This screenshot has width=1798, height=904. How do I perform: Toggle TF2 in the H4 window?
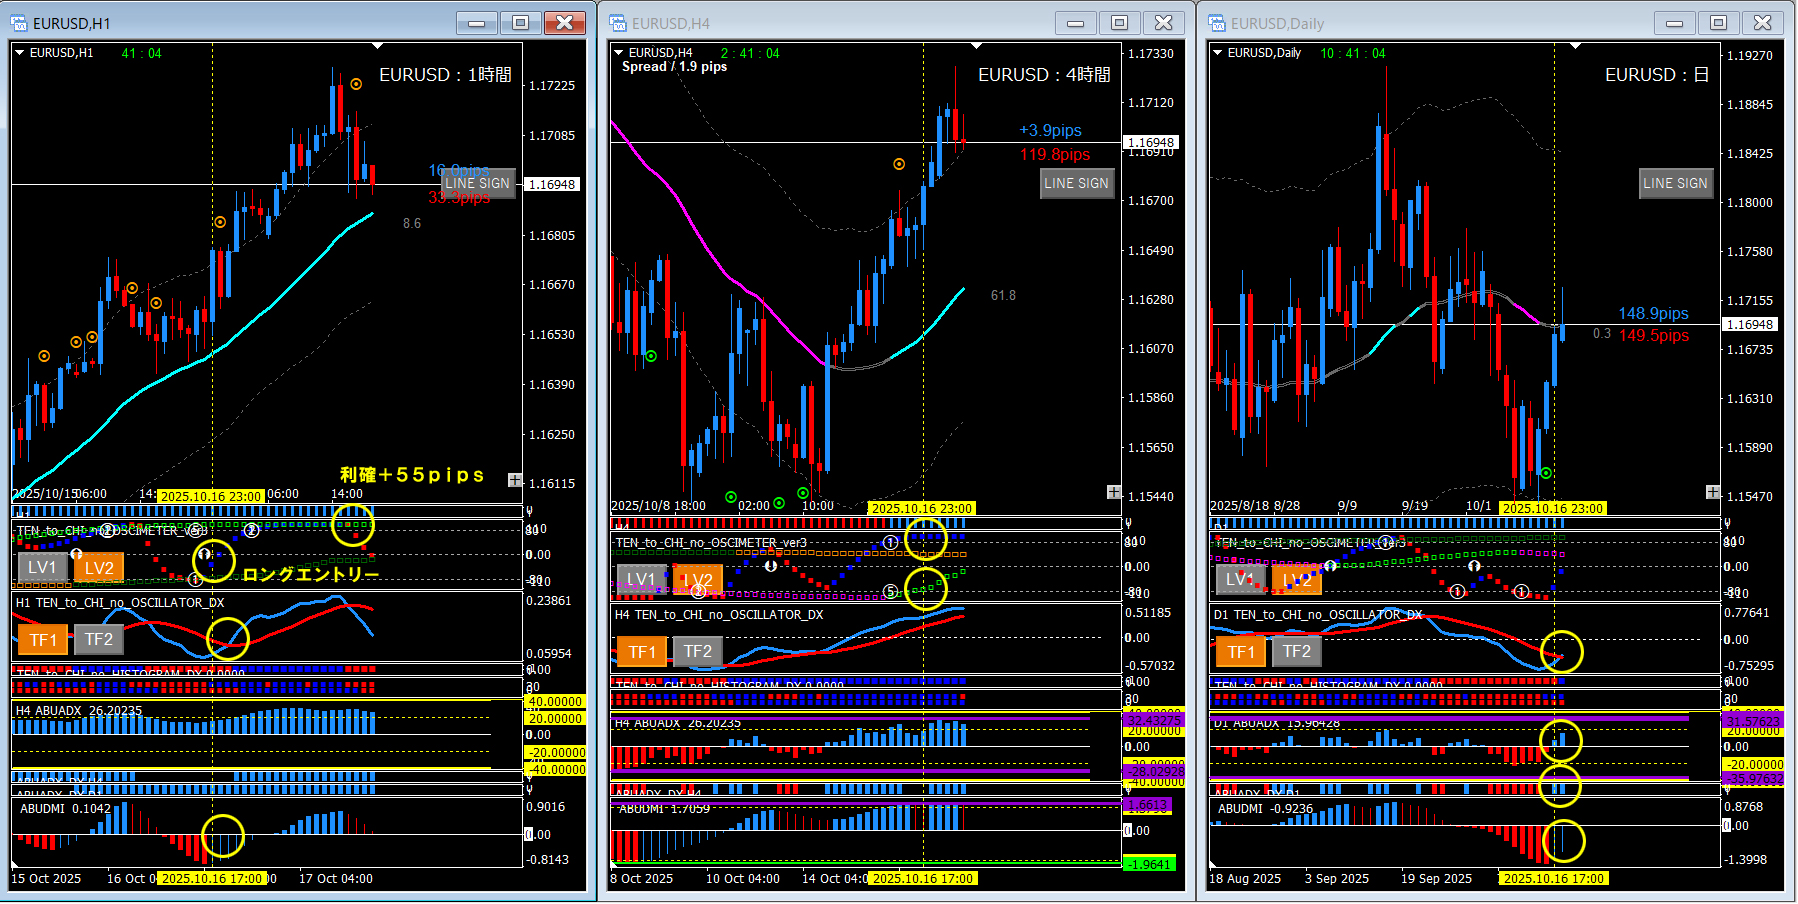click(697, 652)
